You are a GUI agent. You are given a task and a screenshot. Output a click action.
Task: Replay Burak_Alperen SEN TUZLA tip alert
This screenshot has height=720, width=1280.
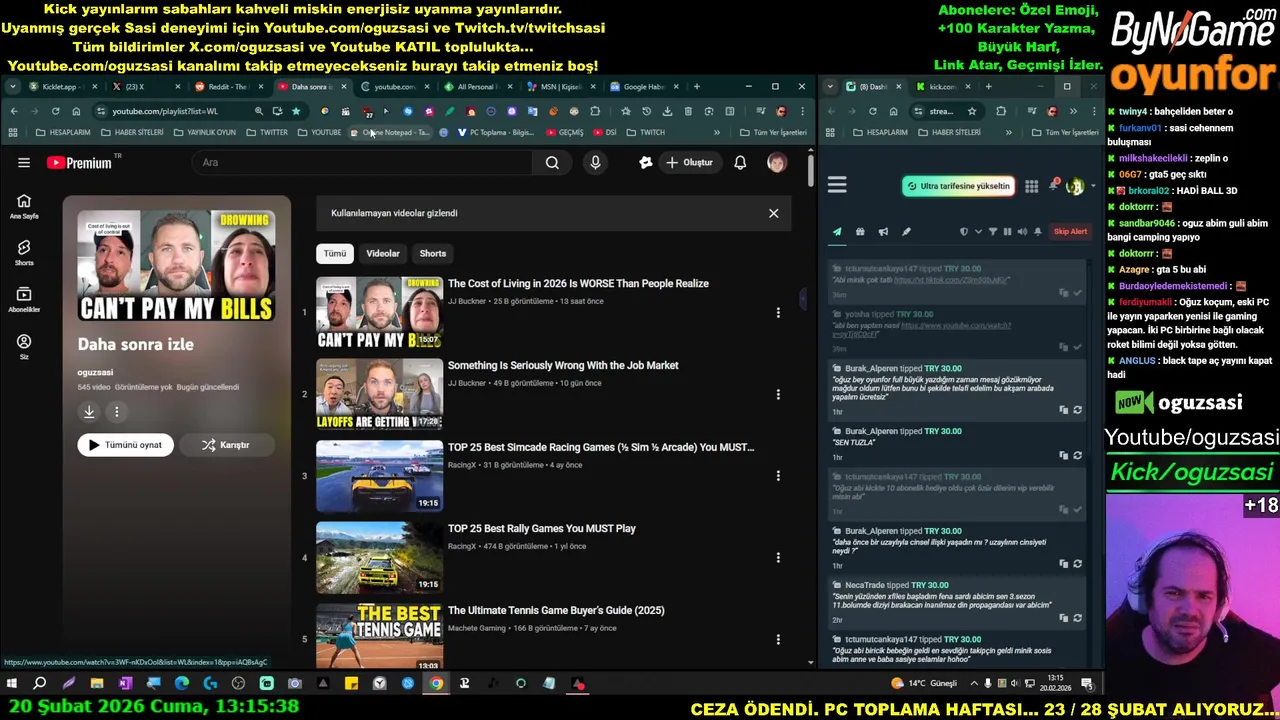point(1077,455)
